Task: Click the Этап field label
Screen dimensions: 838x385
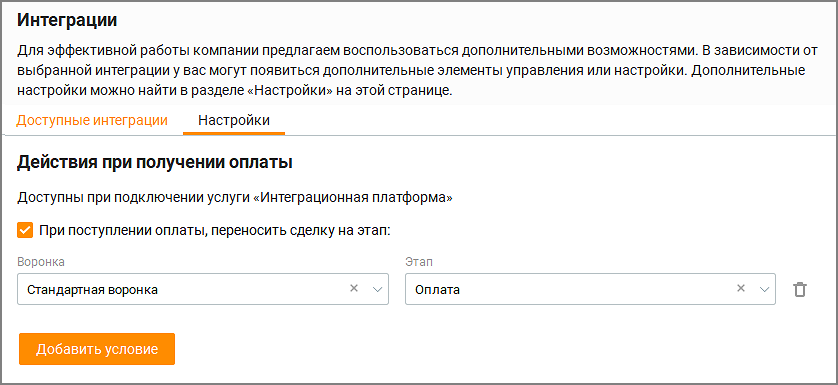Action: (x=419, y=263)
